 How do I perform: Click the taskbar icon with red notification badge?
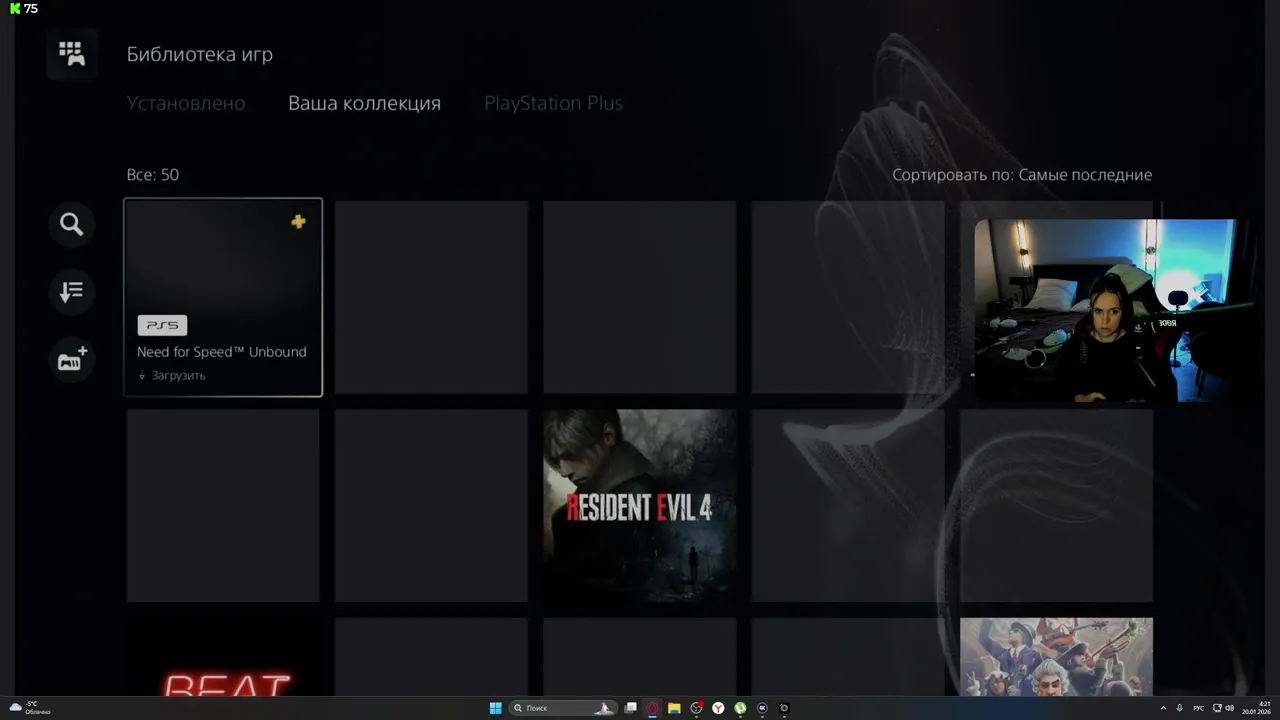pos(696,708)
